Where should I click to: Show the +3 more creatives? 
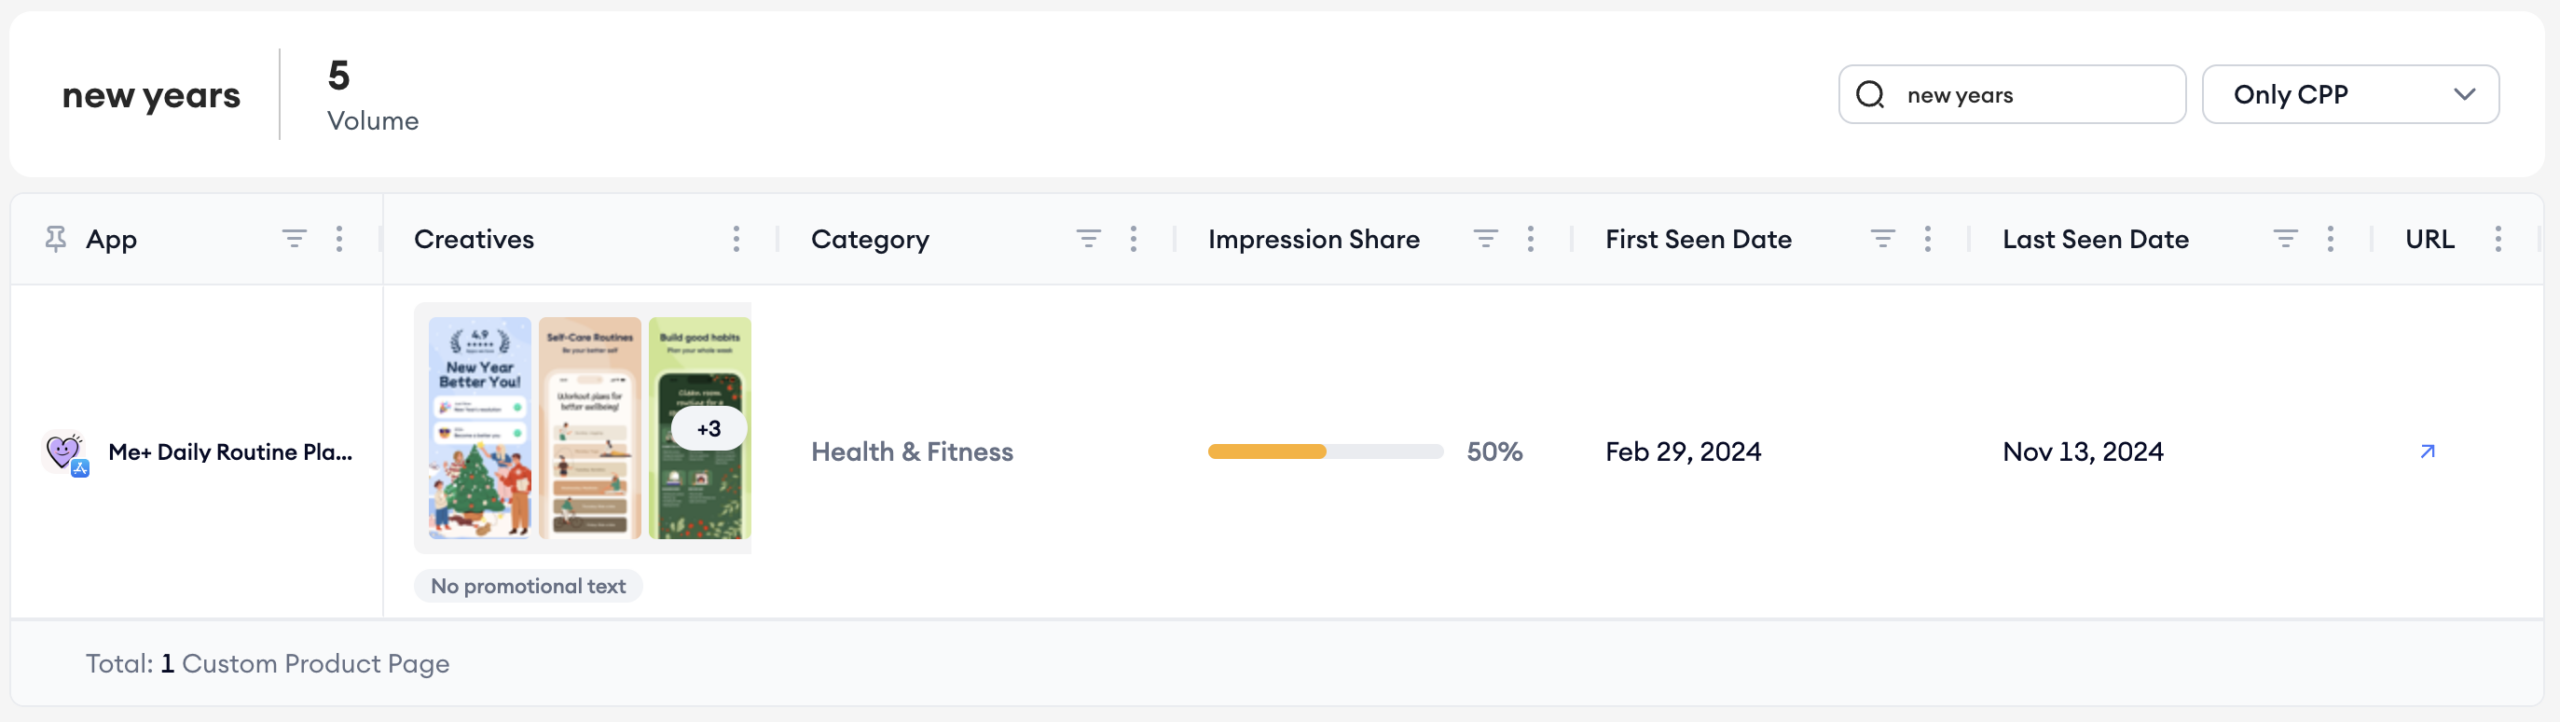click(709, 429)
